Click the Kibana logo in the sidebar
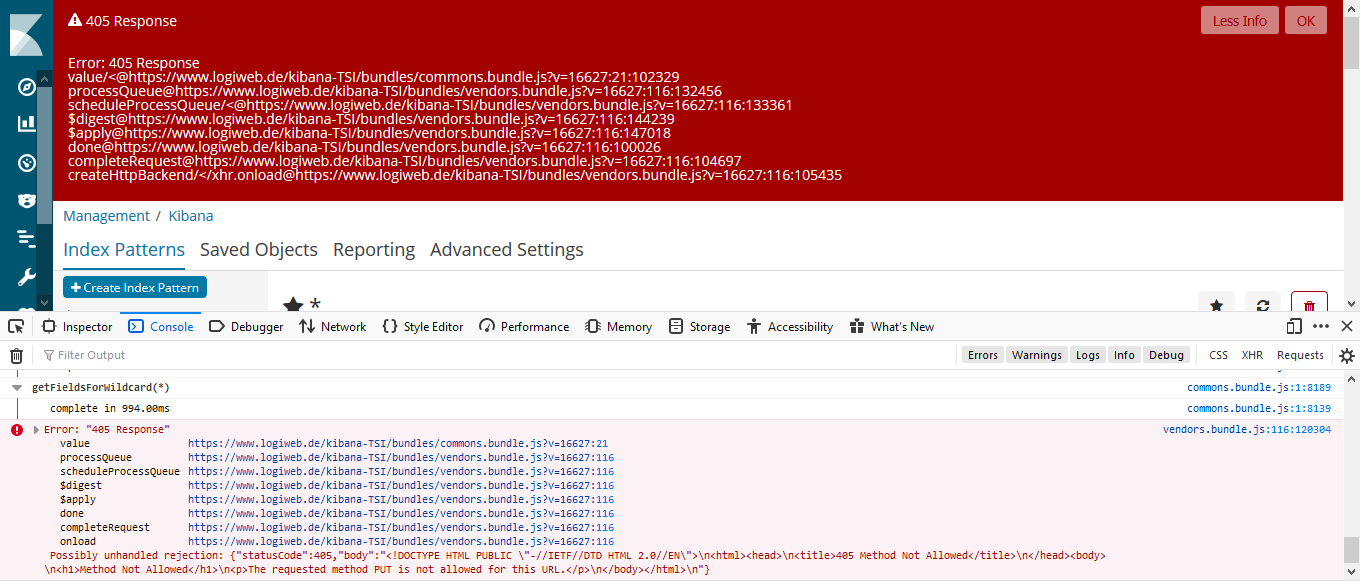Image resolution: width=1360 pixels, height=581 pixels. (x=26, y=34)
